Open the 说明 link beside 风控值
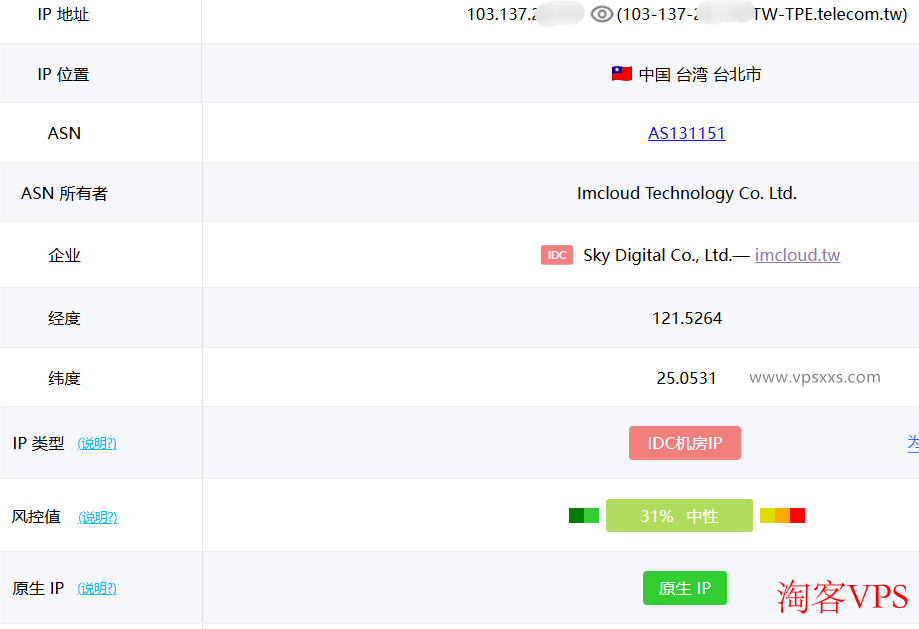This screenshot has width=919, height=629. tap(97, 517)
